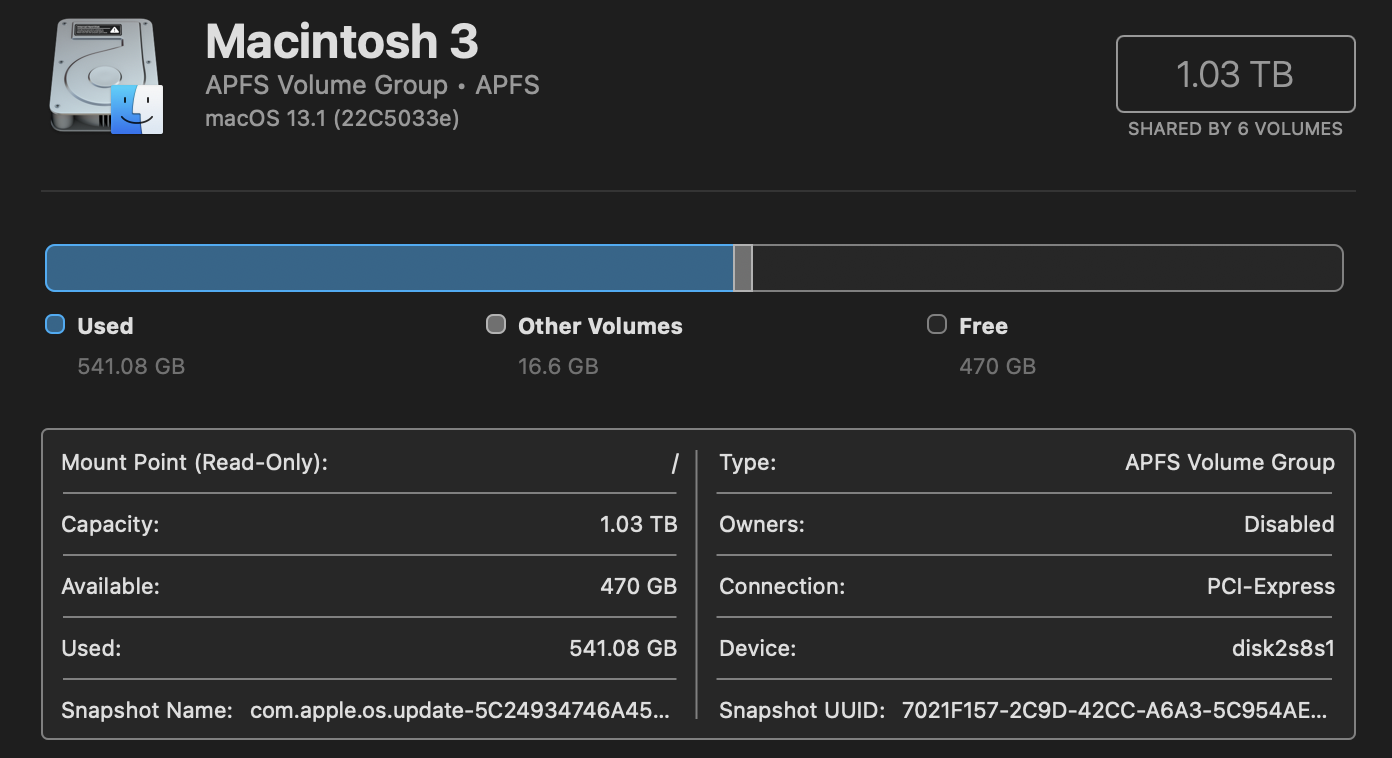Click the APFS Volume Group type value
This screenshot has height=758, width=1392.
[x=1230, y=462]
